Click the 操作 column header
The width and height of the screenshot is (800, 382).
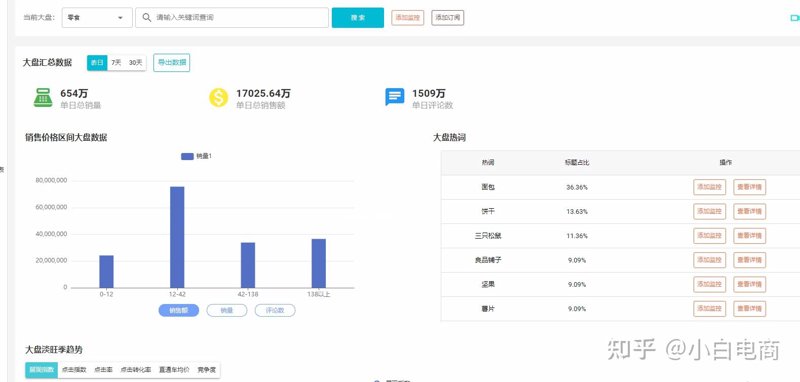pyautogui.click(x=726, y=163)
